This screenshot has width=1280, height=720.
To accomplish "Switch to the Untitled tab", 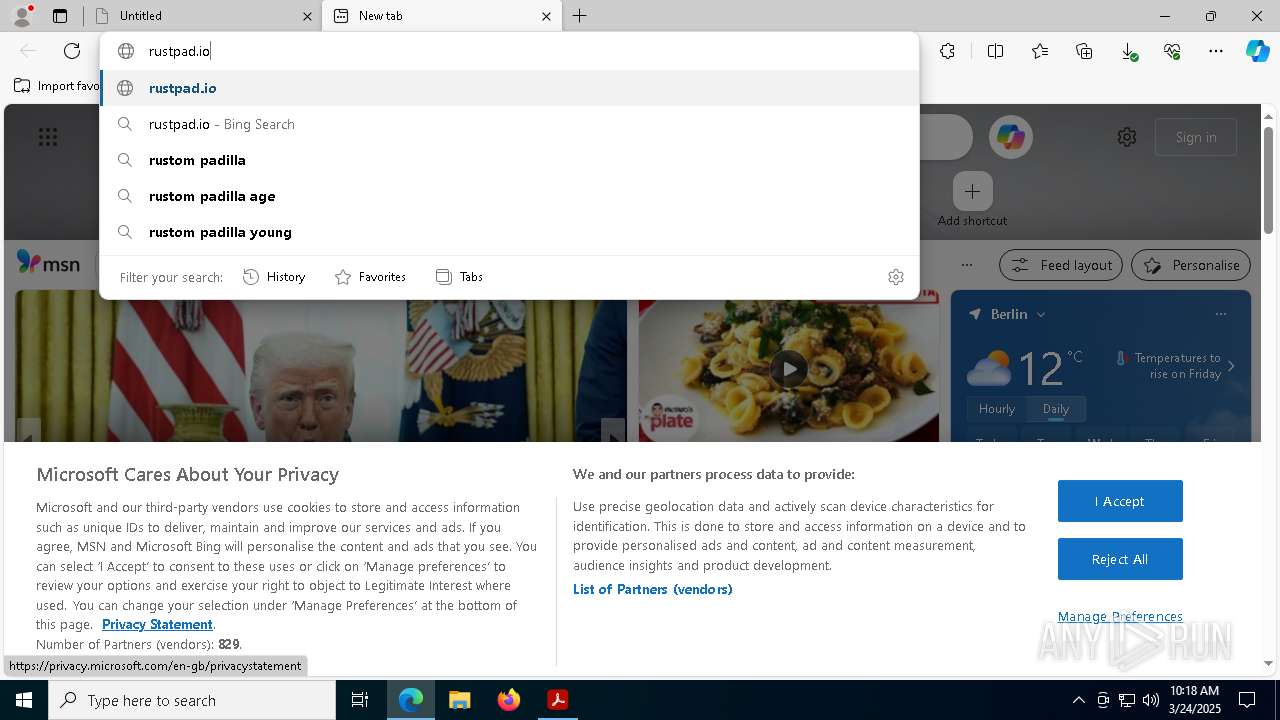I will tap(203, 16).
